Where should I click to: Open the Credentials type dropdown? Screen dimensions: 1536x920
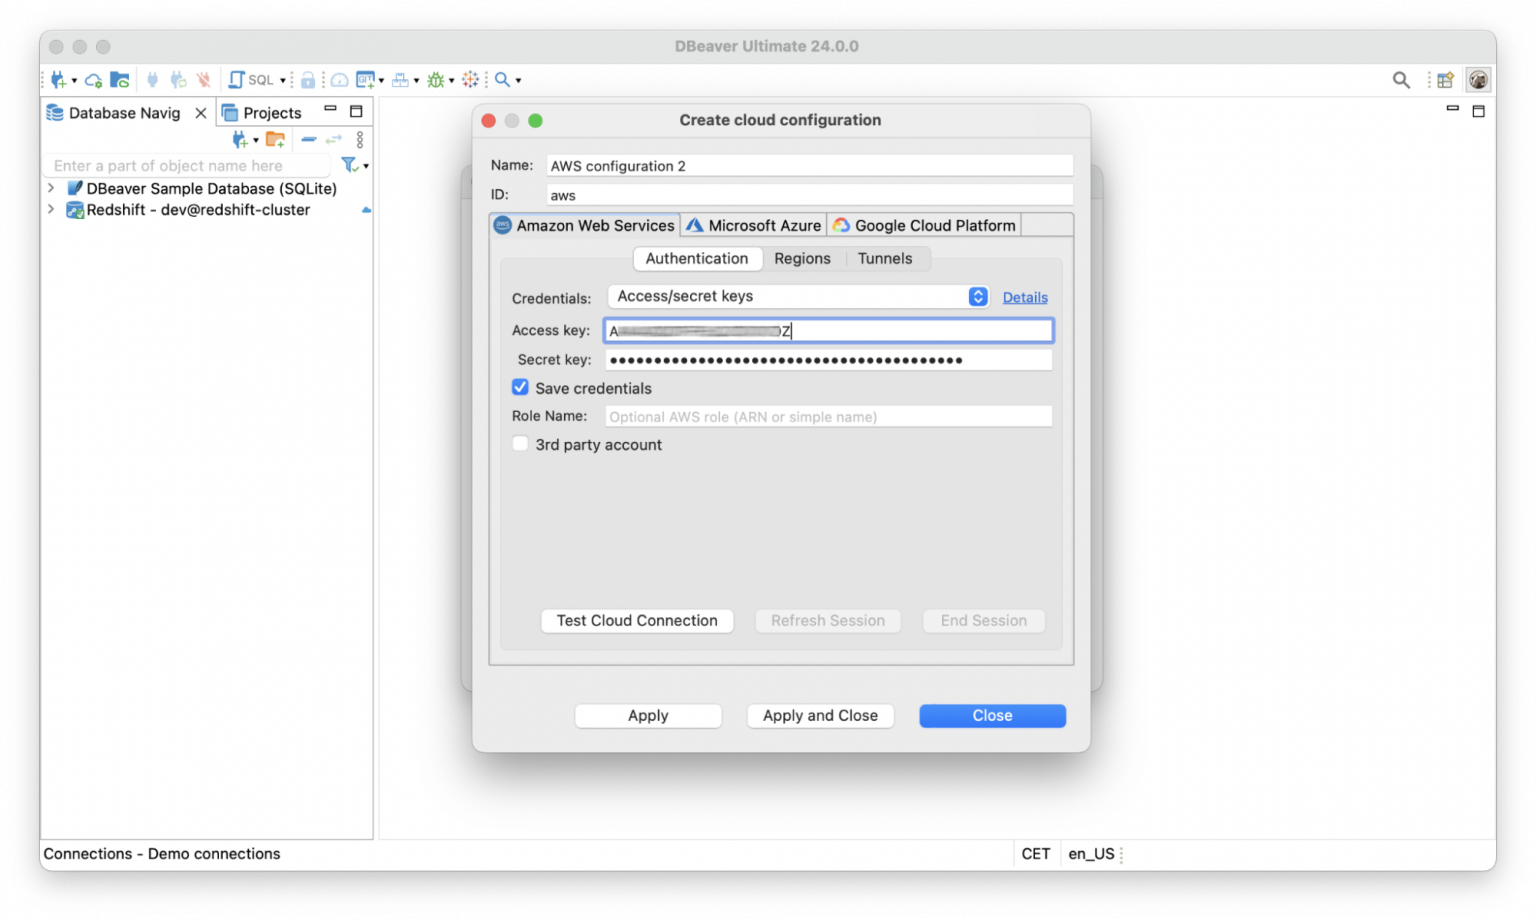[977, 296]
